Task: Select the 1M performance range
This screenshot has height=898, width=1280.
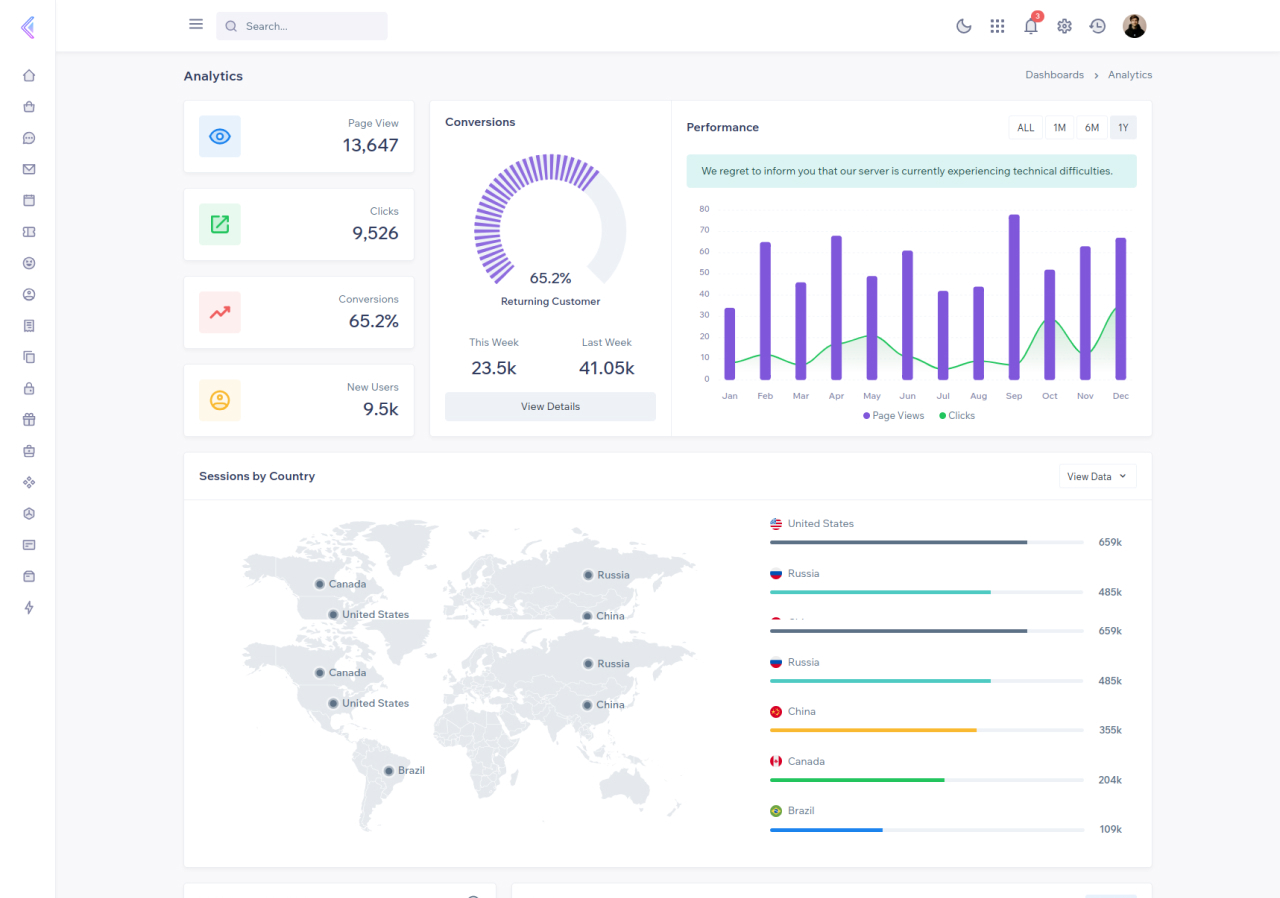Action: click(x=1060, y=128)
